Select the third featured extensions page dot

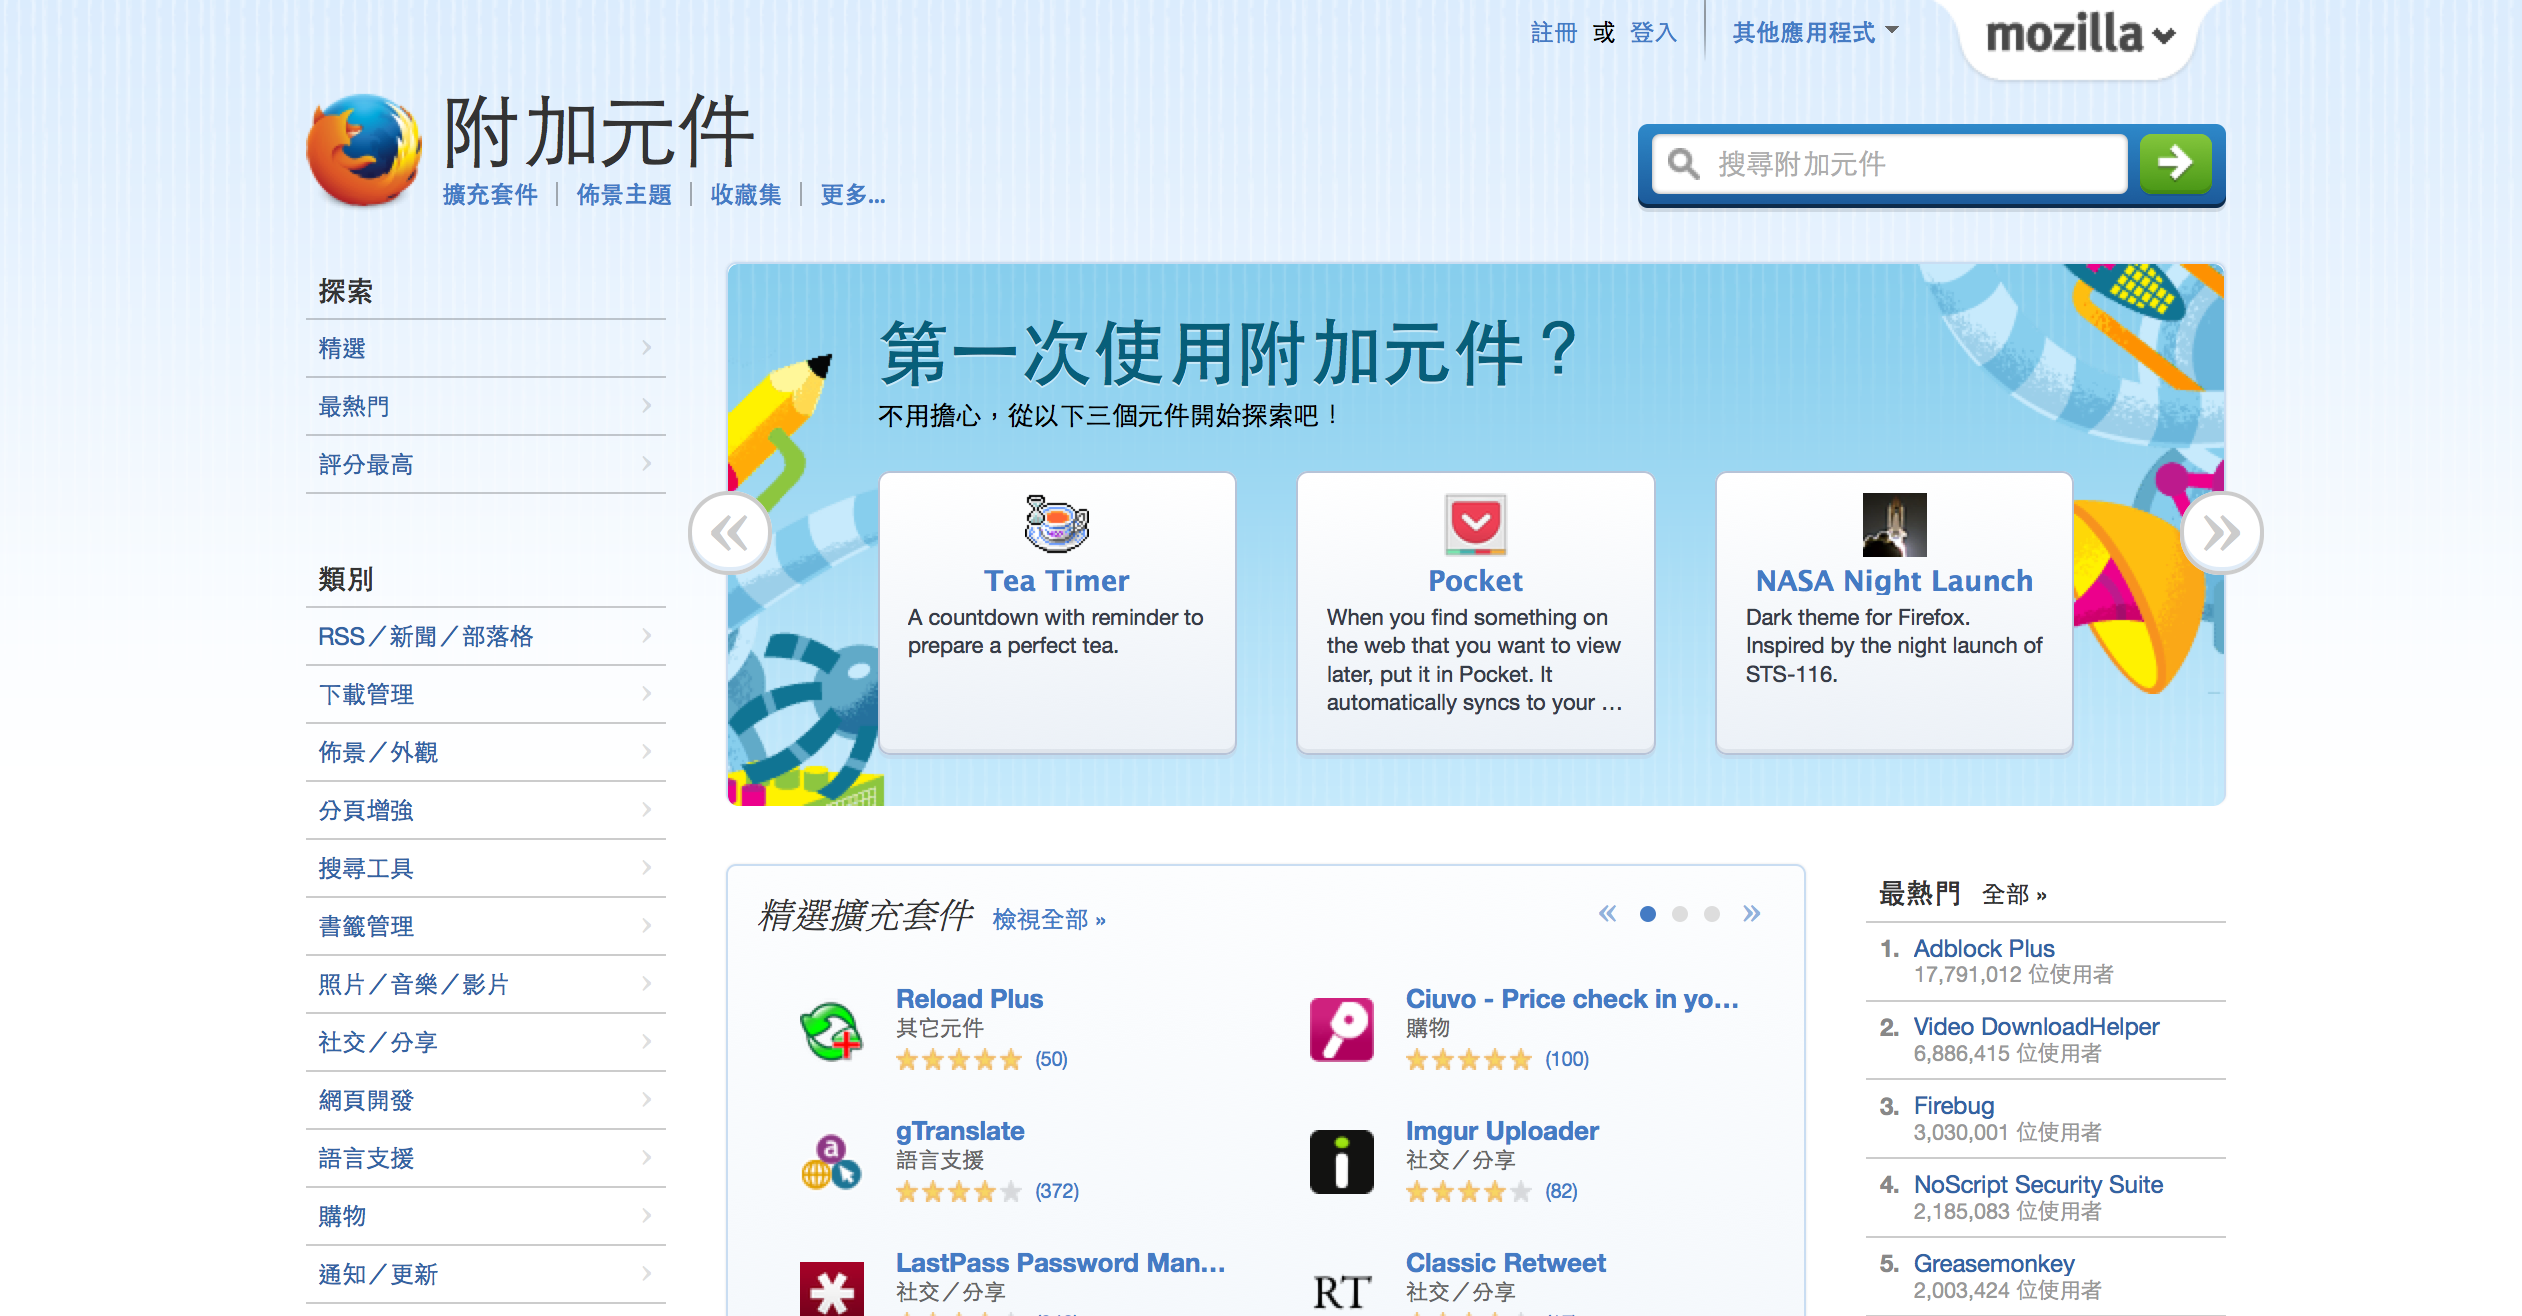pyautogui.click(x=1712, y=914)
